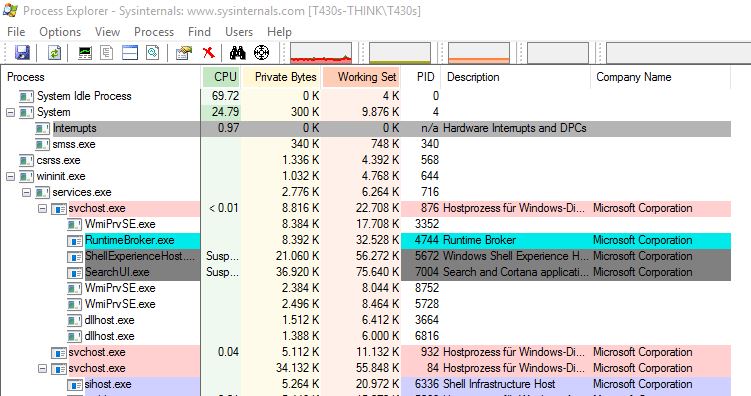Screen dimensions: 751x396
Task: Click the DLL/Handle view toolbar icon
Action: [153, 53]
